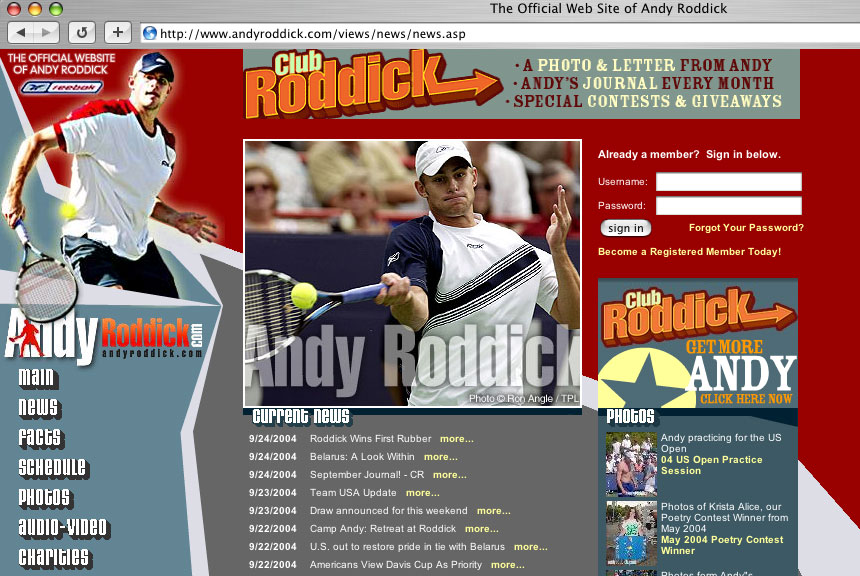Image resolution: width=860 pixels, height=576 pixels.
Task: Click the large Andy Roddick forehand photo
Action: click(x=412, y=273)
